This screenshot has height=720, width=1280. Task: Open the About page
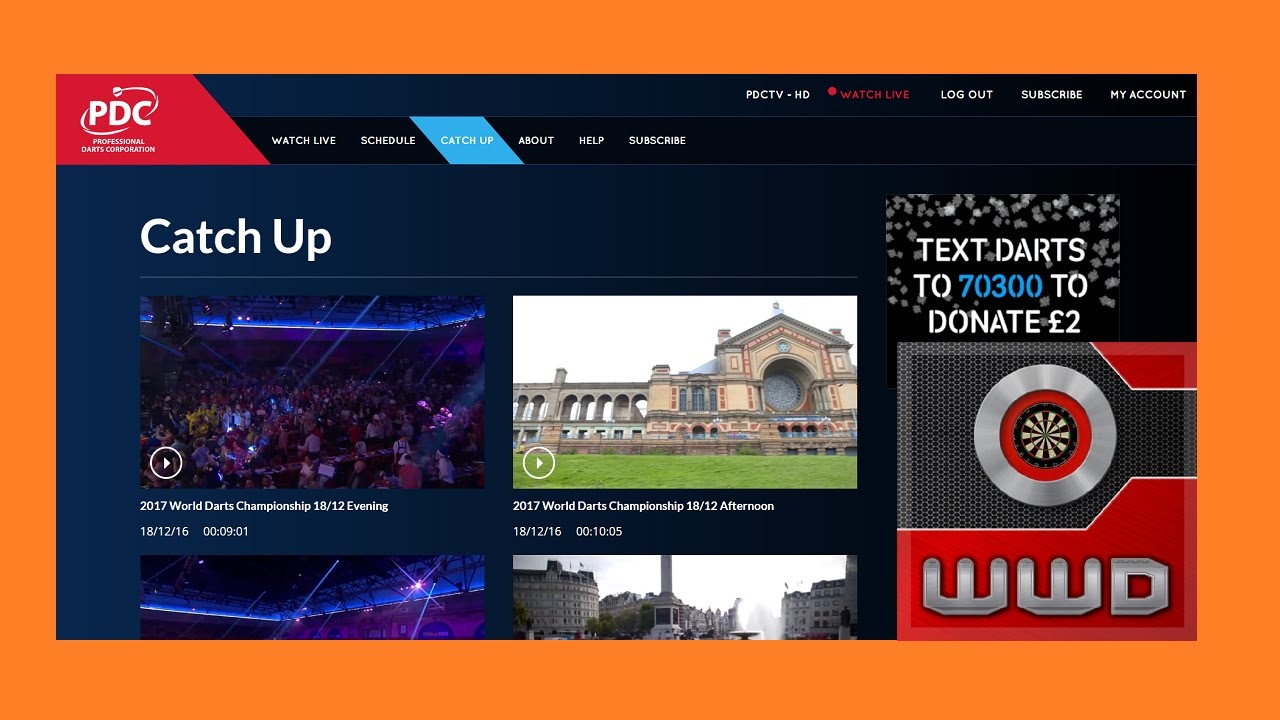click(536, 141)
